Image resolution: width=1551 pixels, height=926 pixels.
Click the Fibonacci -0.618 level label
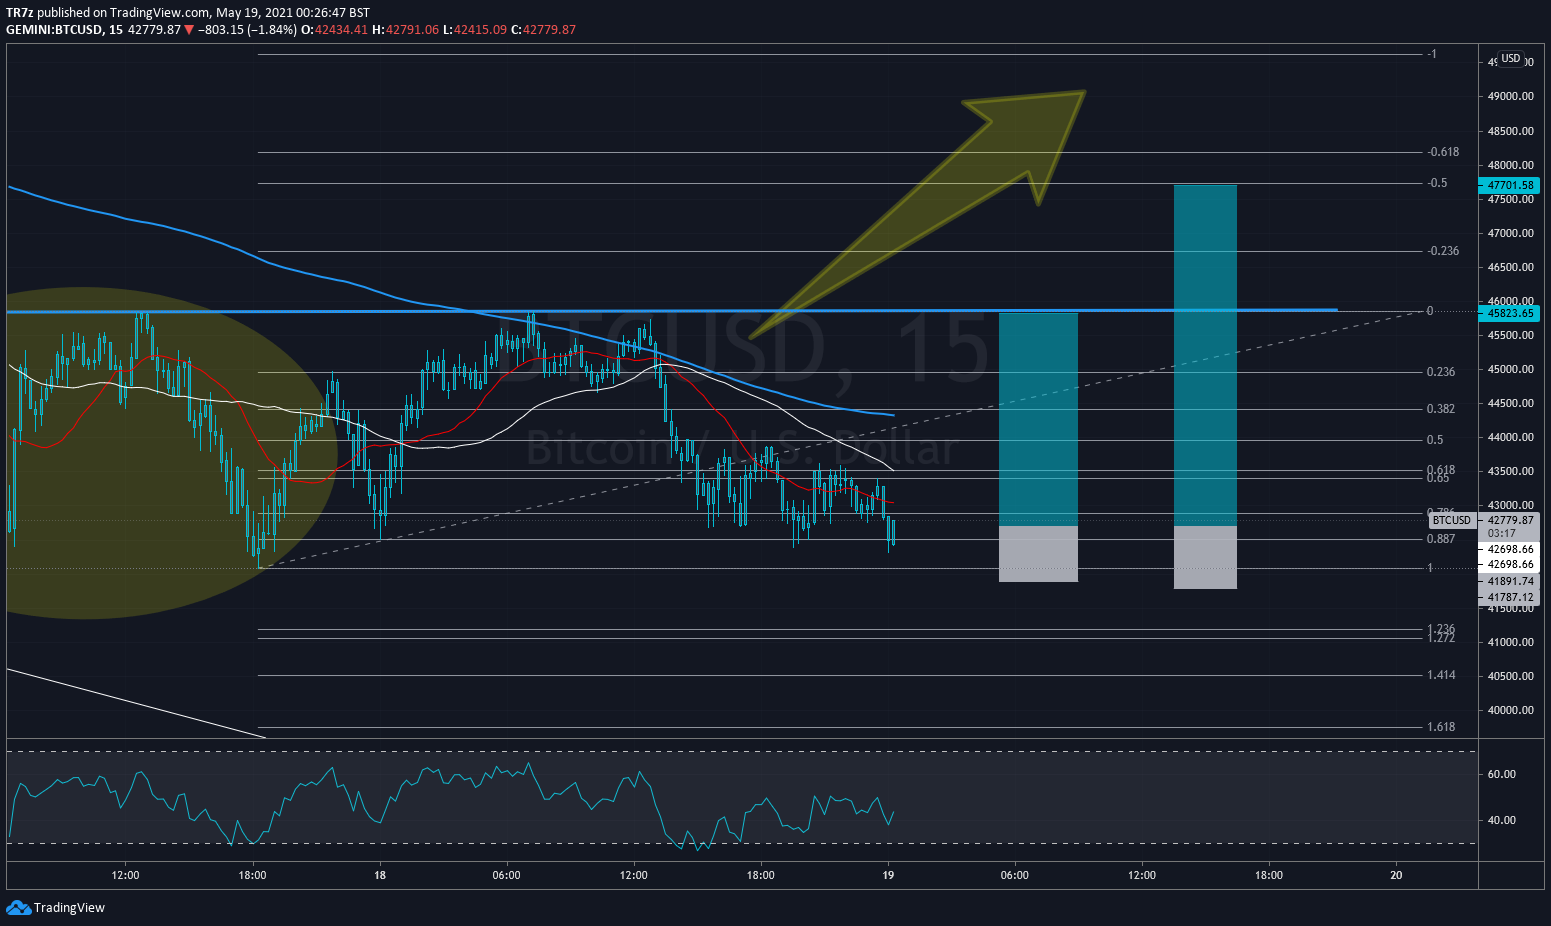coord(1443,152)
